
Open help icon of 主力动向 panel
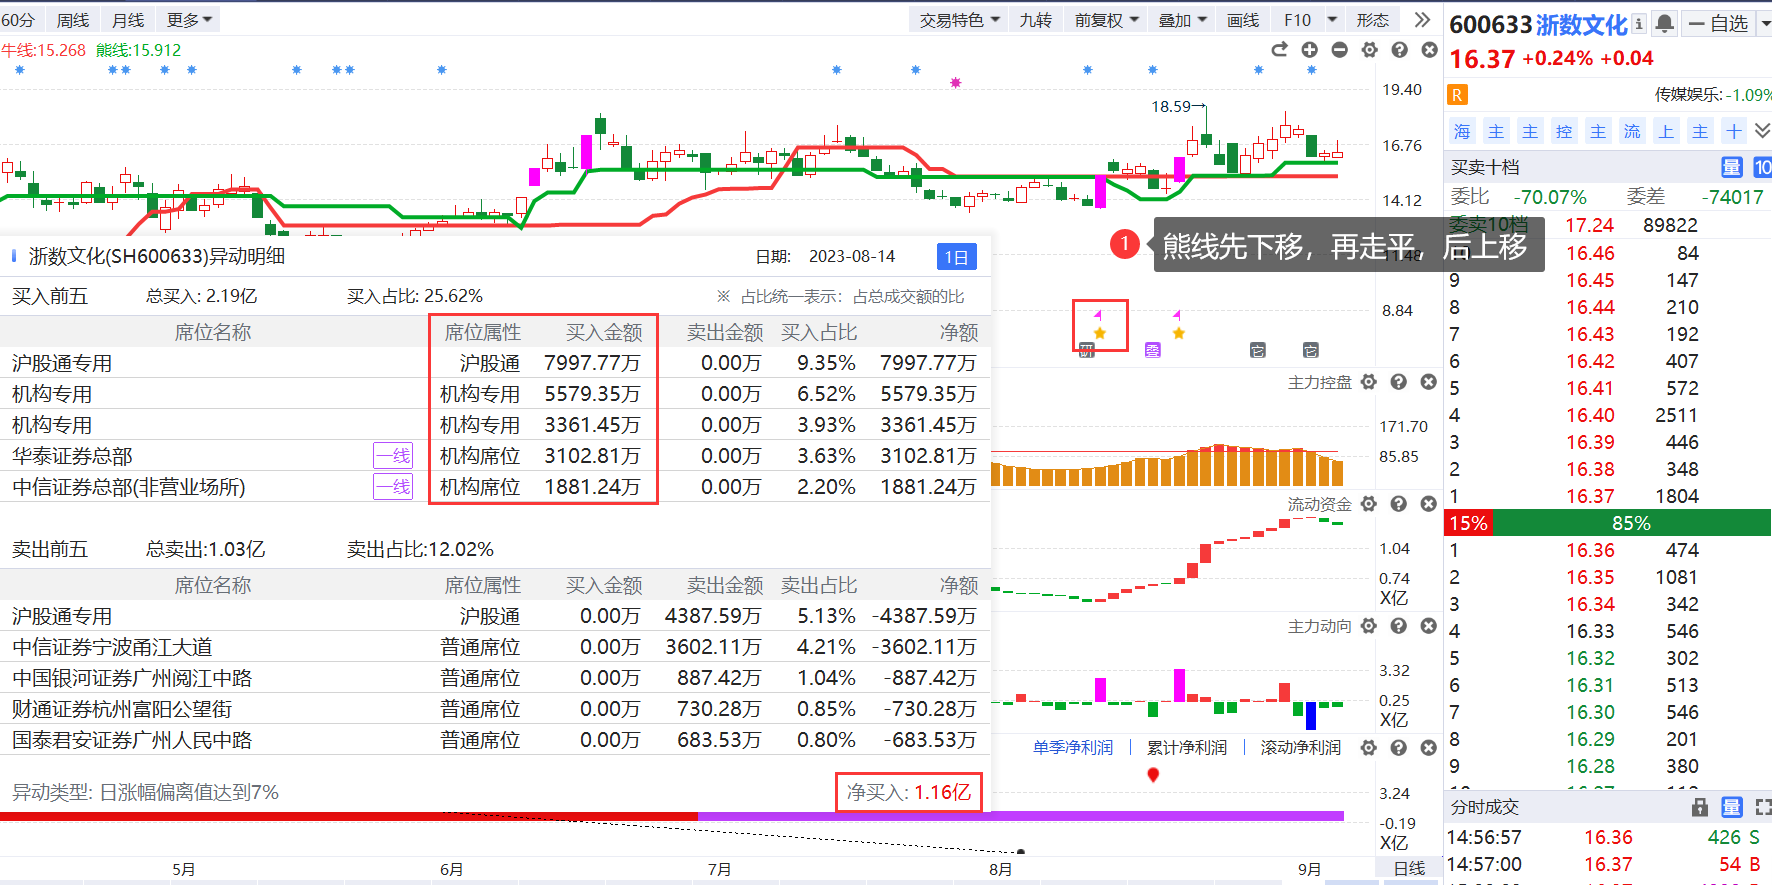pyautogui.click(x=1399, y=625)
